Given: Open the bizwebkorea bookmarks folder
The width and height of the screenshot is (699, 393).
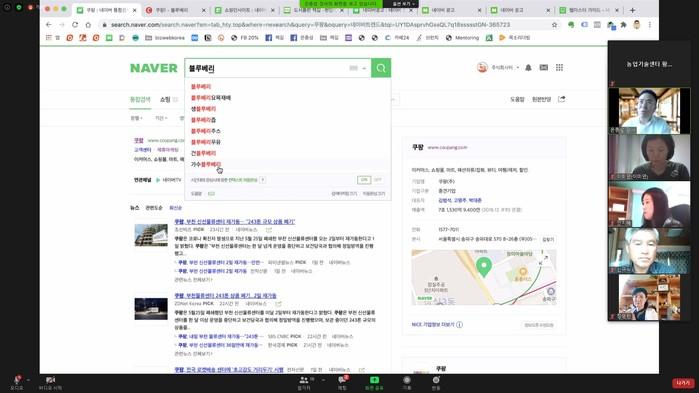Looking at the screenshot, I should [165, 38].
